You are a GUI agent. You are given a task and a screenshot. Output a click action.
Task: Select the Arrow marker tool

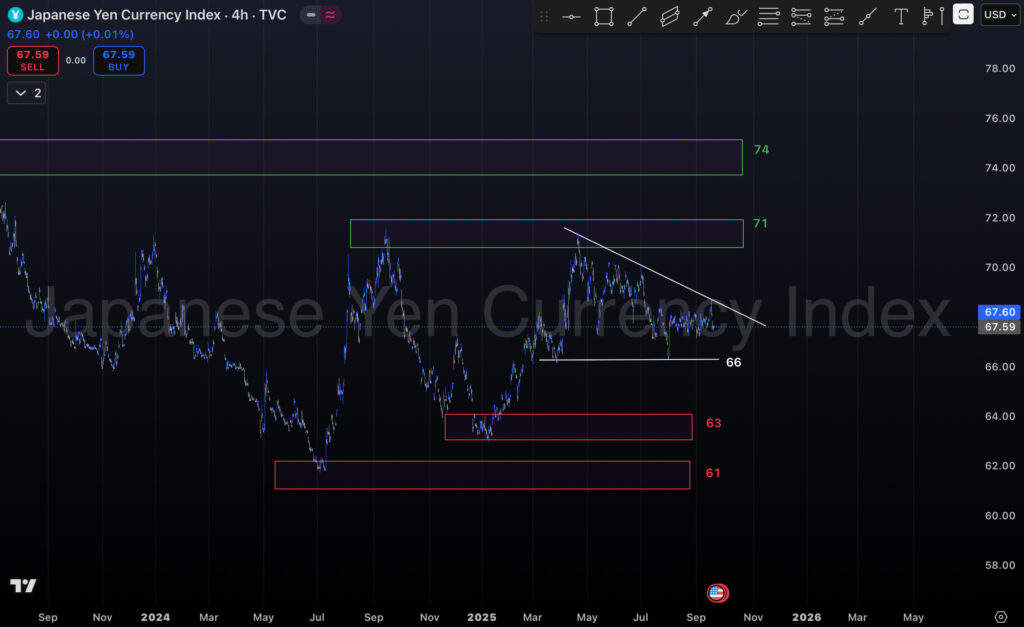click(702, 16)
